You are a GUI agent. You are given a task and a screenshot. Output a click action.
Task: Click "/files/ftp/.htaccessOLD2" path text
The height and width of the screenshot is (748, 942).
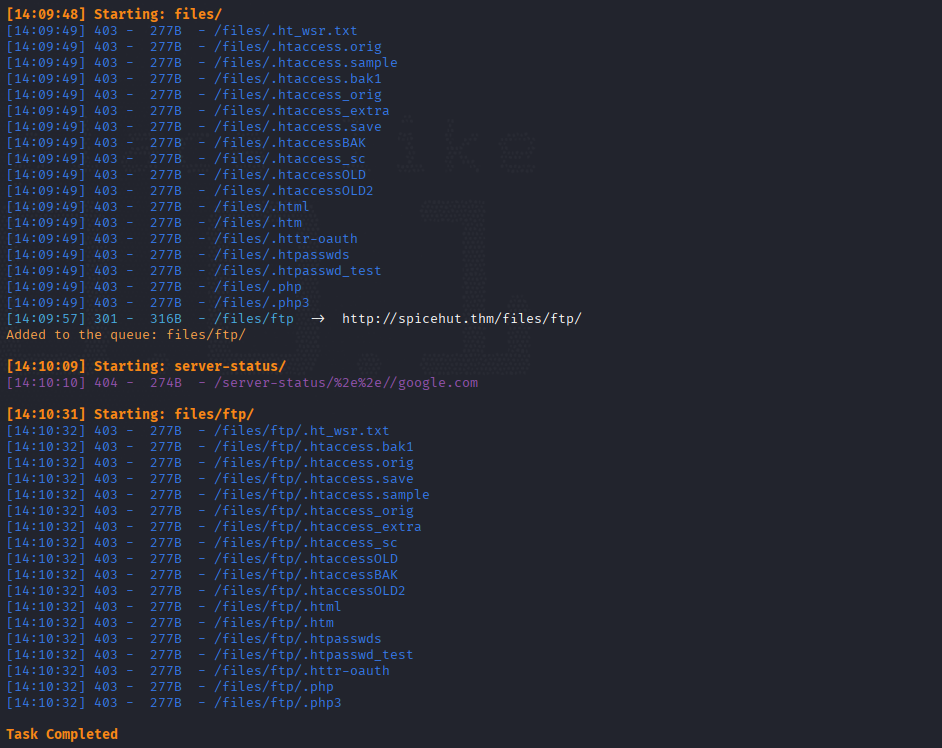pos(309,591)
